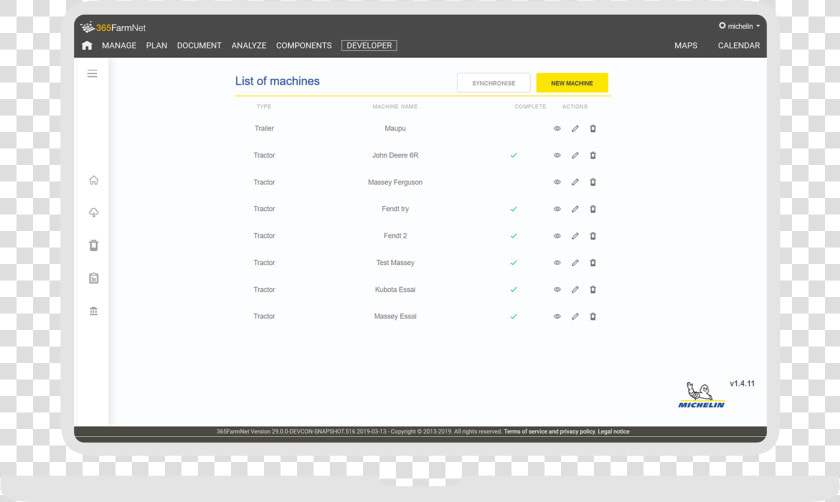
Task: Open the CALENDAR
Action: [739, 46]
